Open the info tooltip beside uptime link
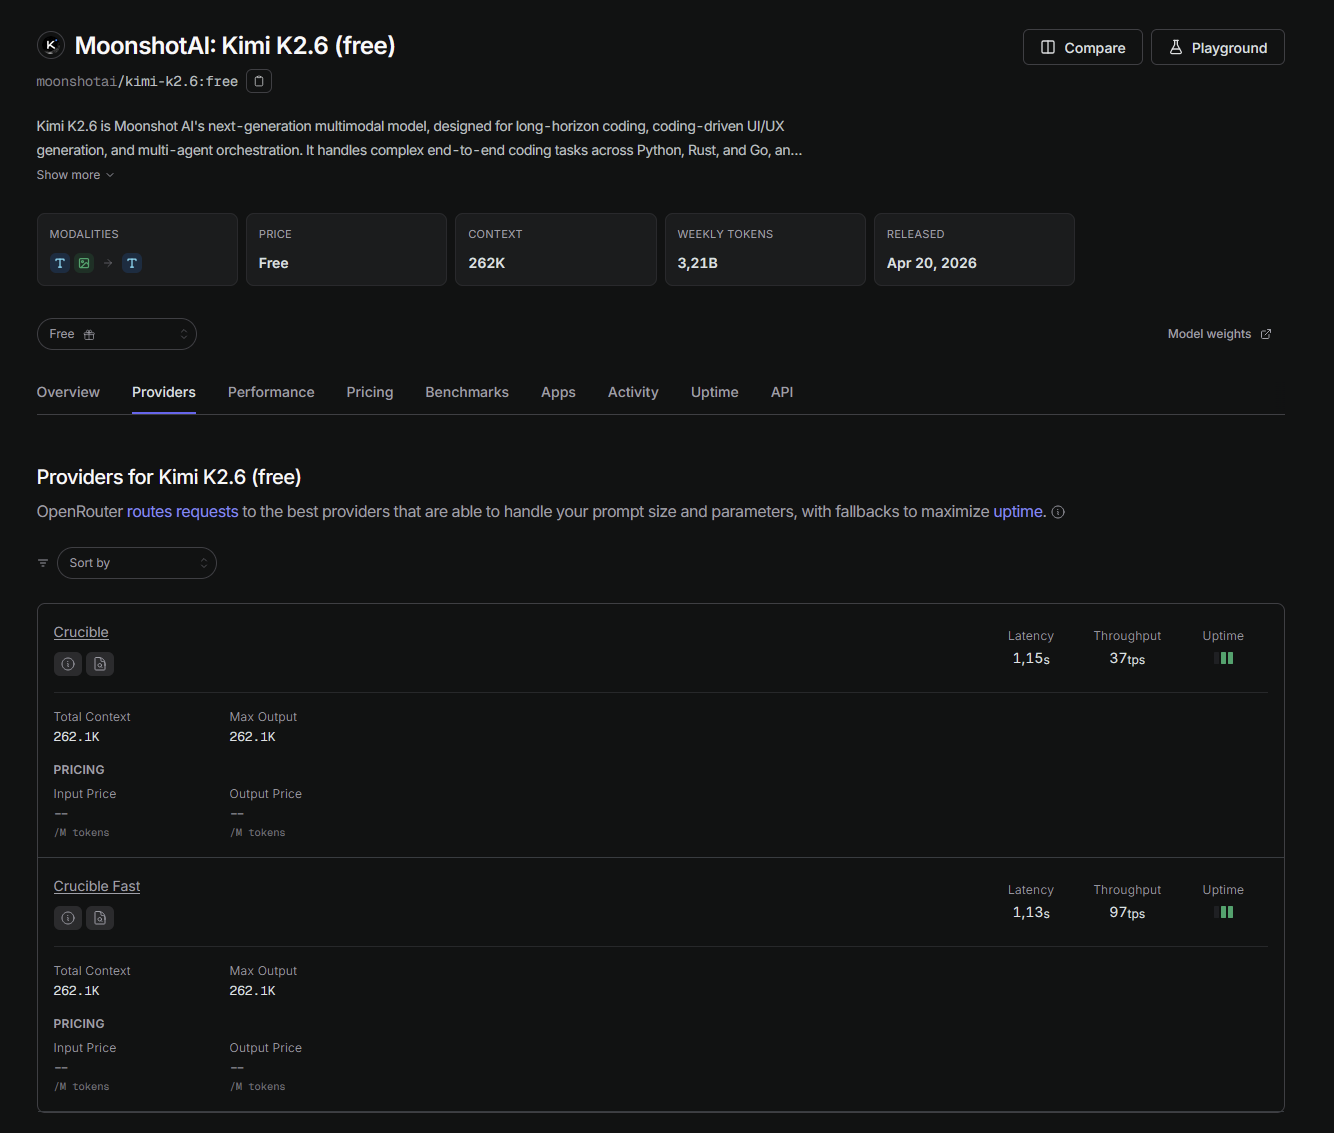Viewport: 1334px width, 1133px height. 1058,512
